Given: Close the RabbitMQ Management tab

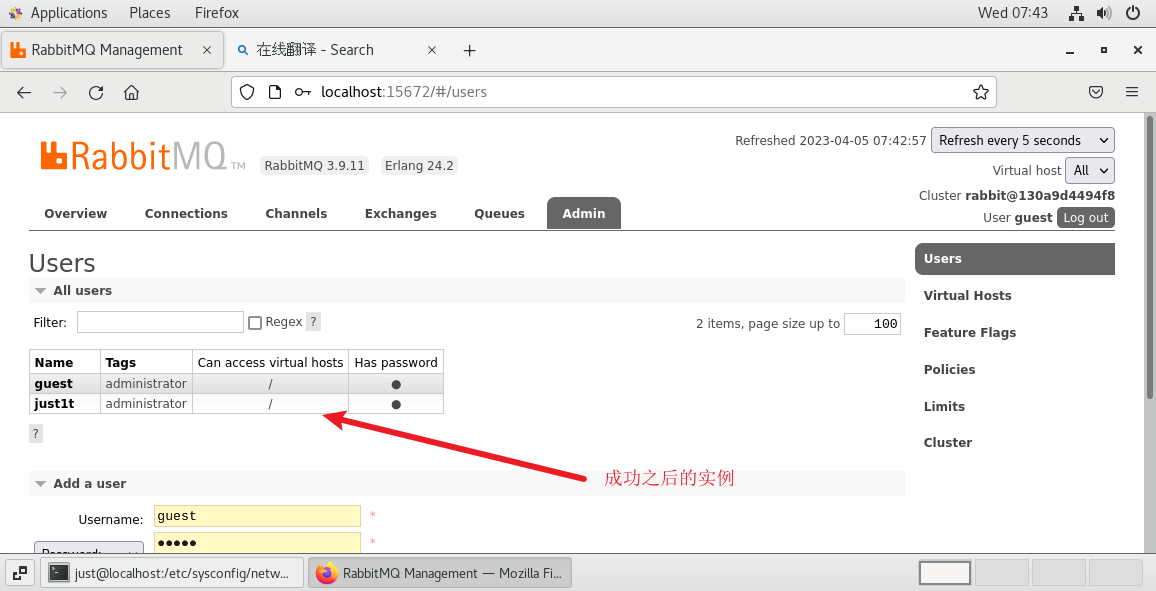Looking at the screenshot, I should point(207,50).
